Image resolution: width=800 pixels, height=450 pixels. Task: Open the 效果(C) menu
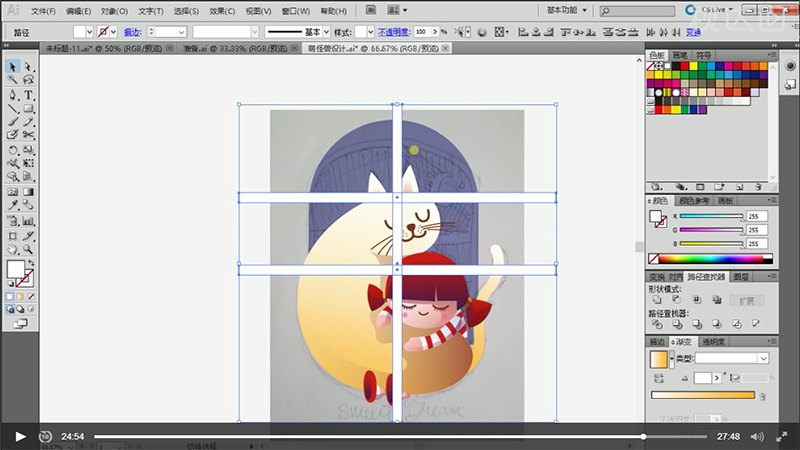pos(222,11)
